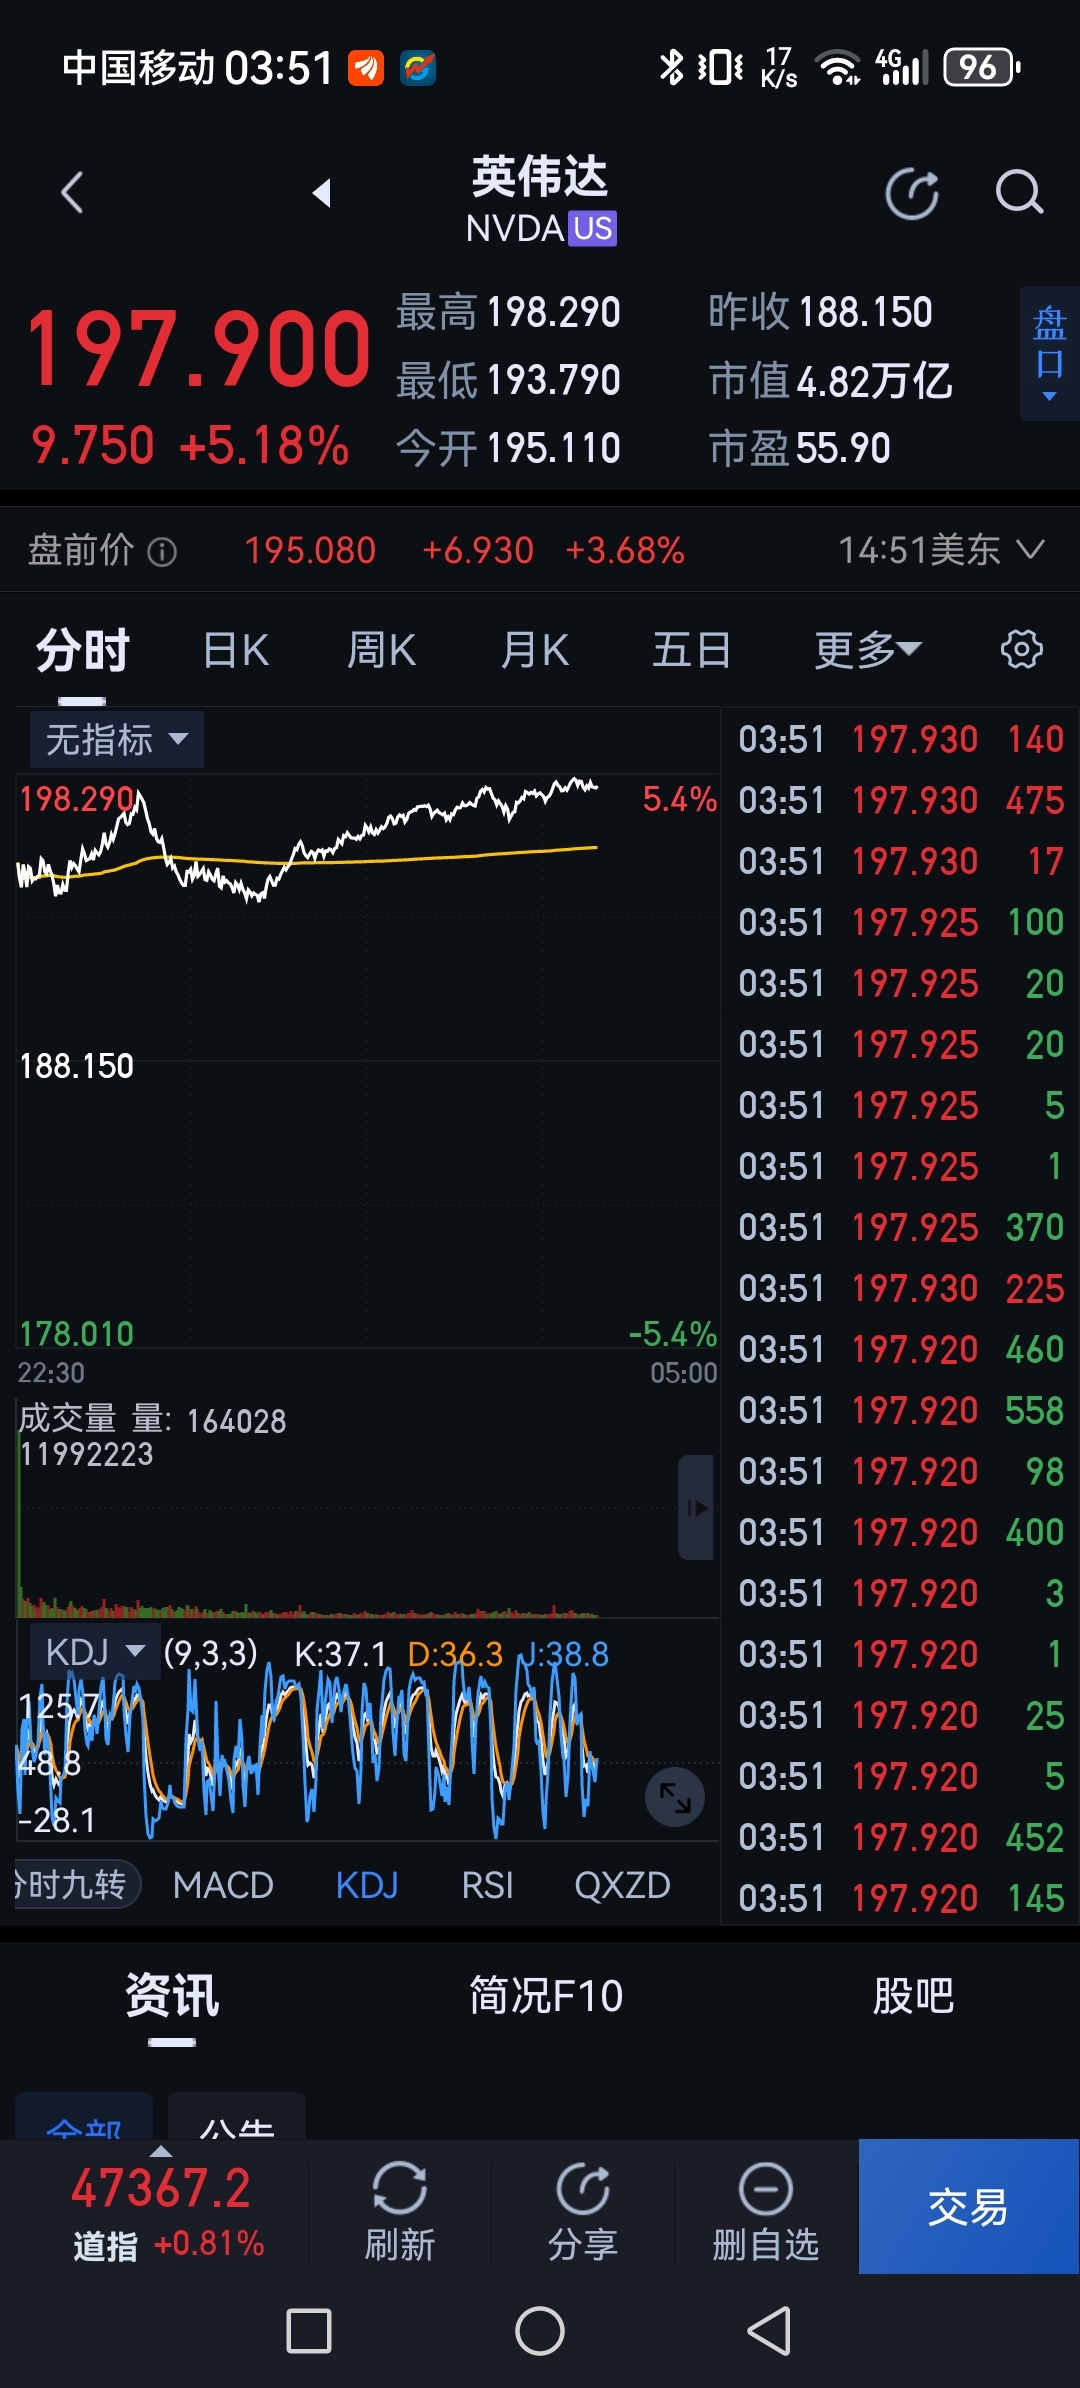Tap the back arrow at top left
This screenshot has height=2388, width=1080.
[72, 192]
